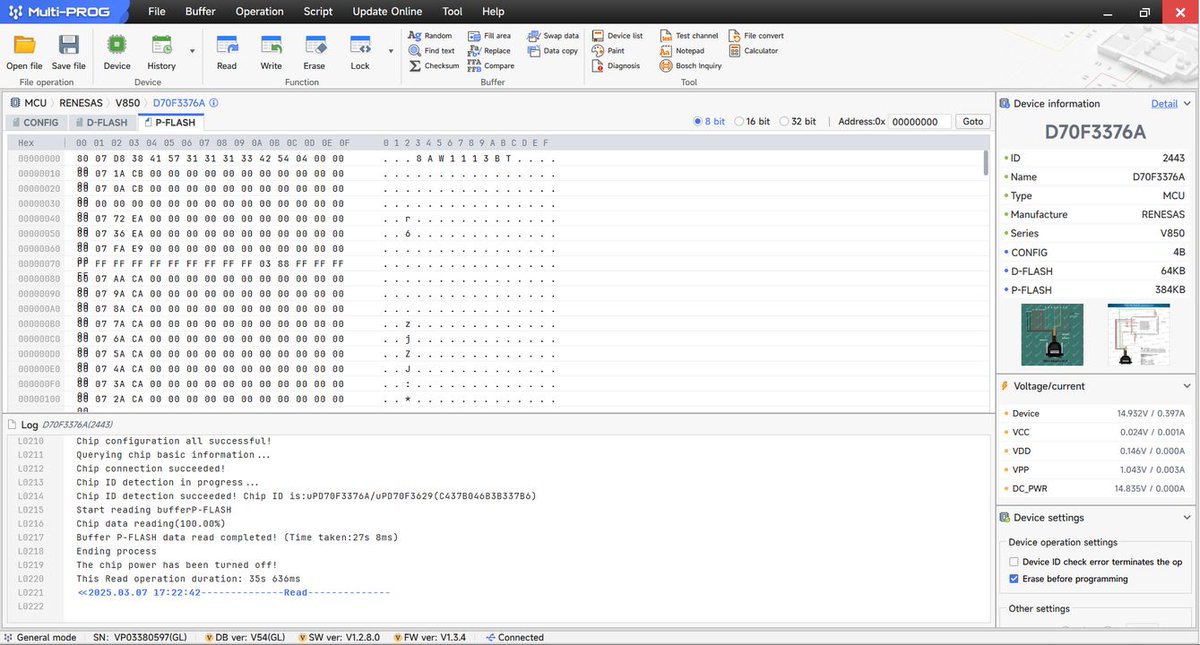This screenshot has width=1200, height=645.
Task: Click the Address input field
Action: [920, 121]
